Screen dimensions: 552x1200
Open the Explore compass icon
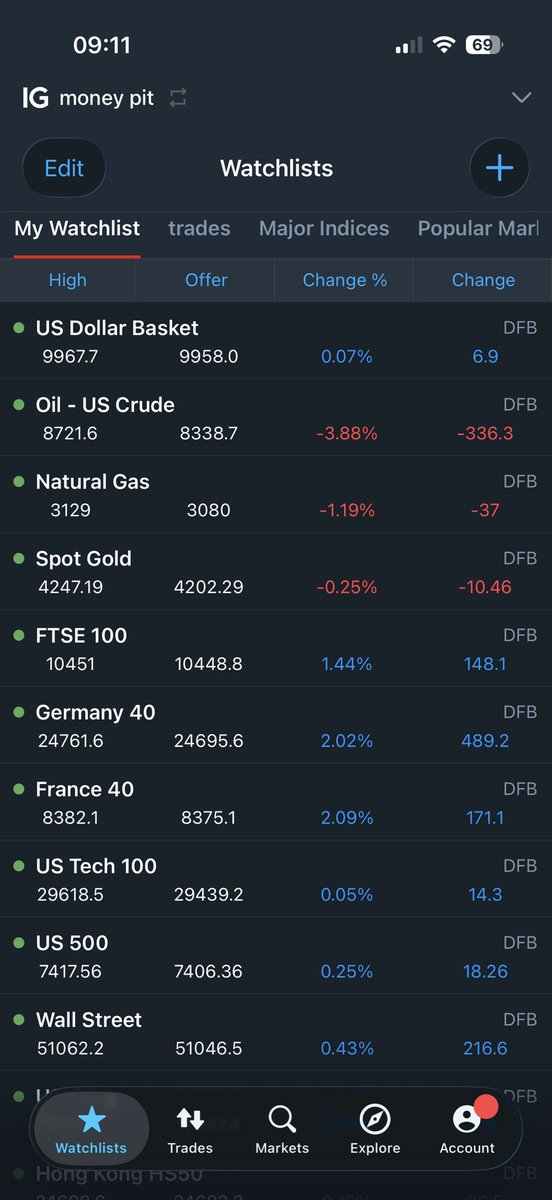tap(375, 1119)
